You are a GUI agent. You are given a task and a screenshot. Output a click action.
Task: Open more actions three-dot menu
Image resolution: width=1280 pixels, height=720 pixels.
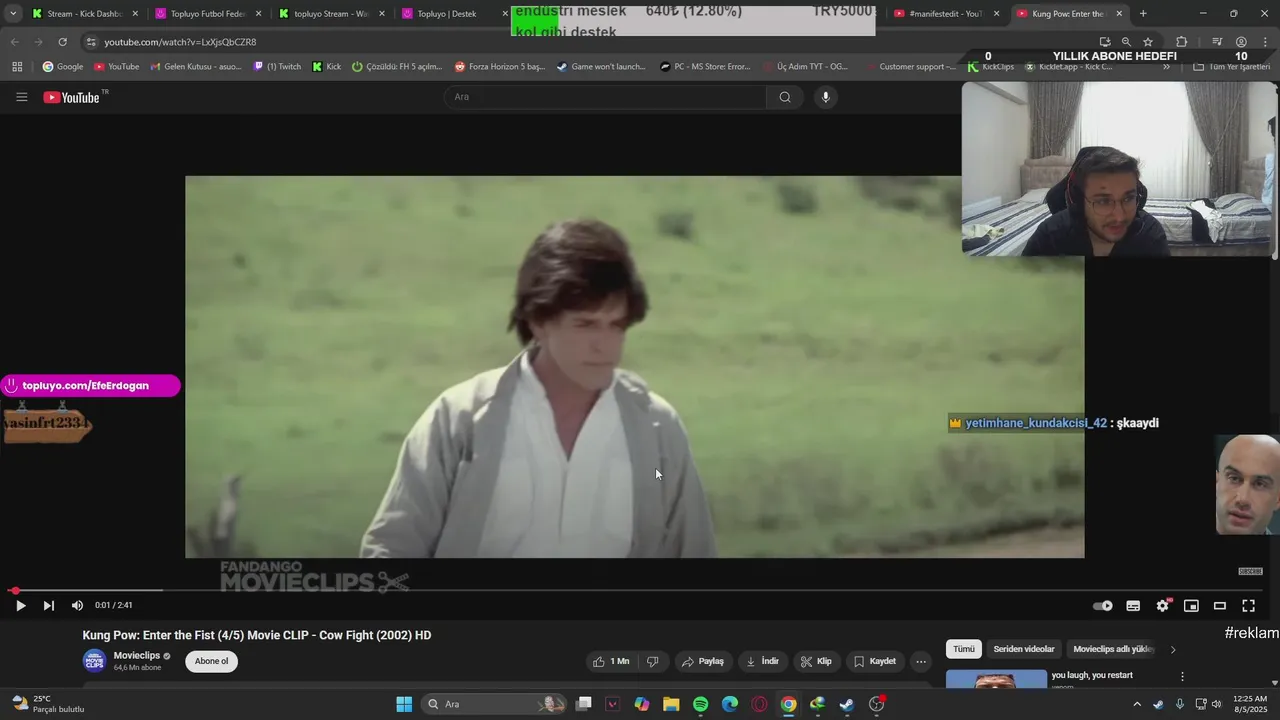tap(921, 661)
